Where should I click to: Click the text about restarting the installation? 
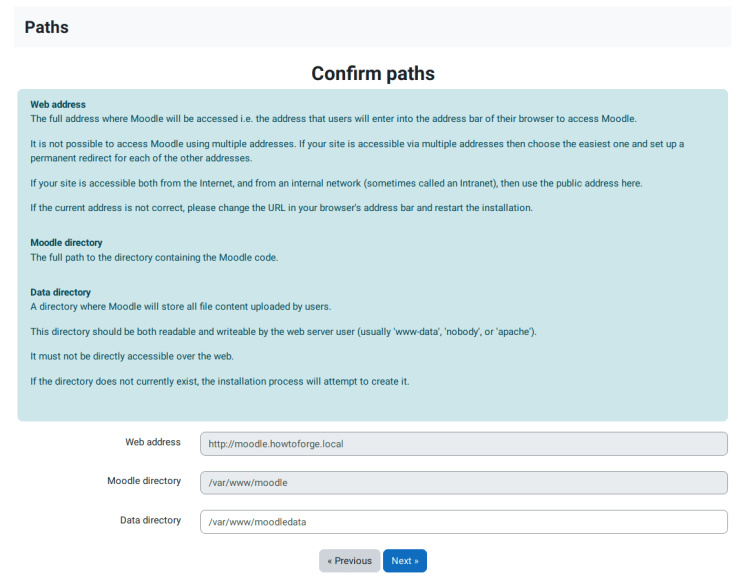pyautogui.click(x=281, y=208)
